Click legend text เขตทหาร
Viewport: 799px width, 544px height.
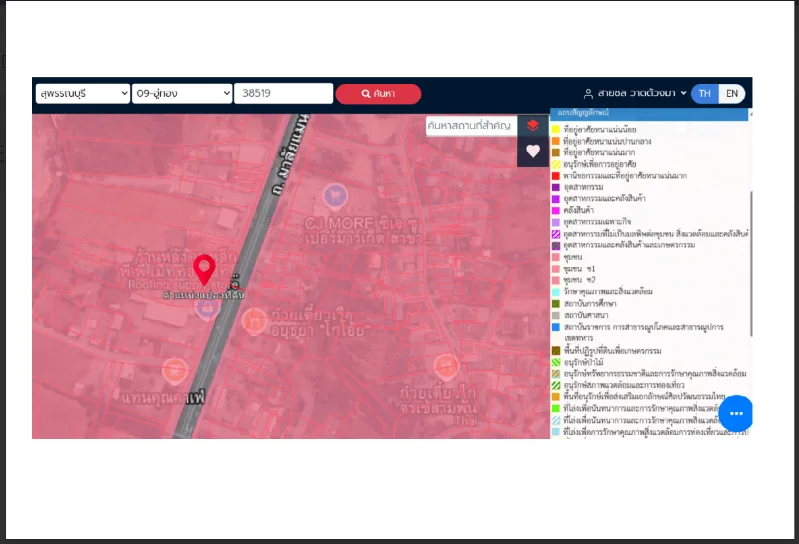579,338
